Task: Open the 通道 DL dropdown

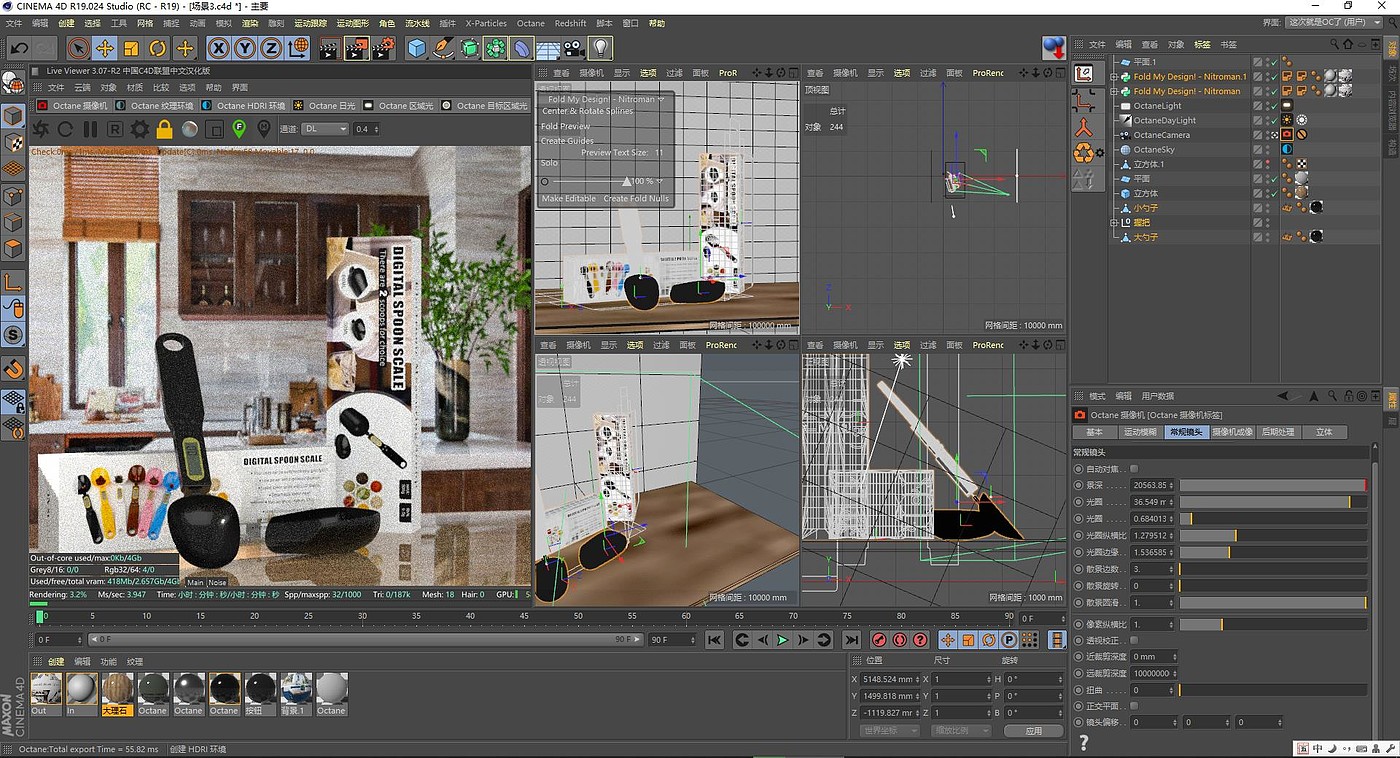Action: [x=326, y=129]
